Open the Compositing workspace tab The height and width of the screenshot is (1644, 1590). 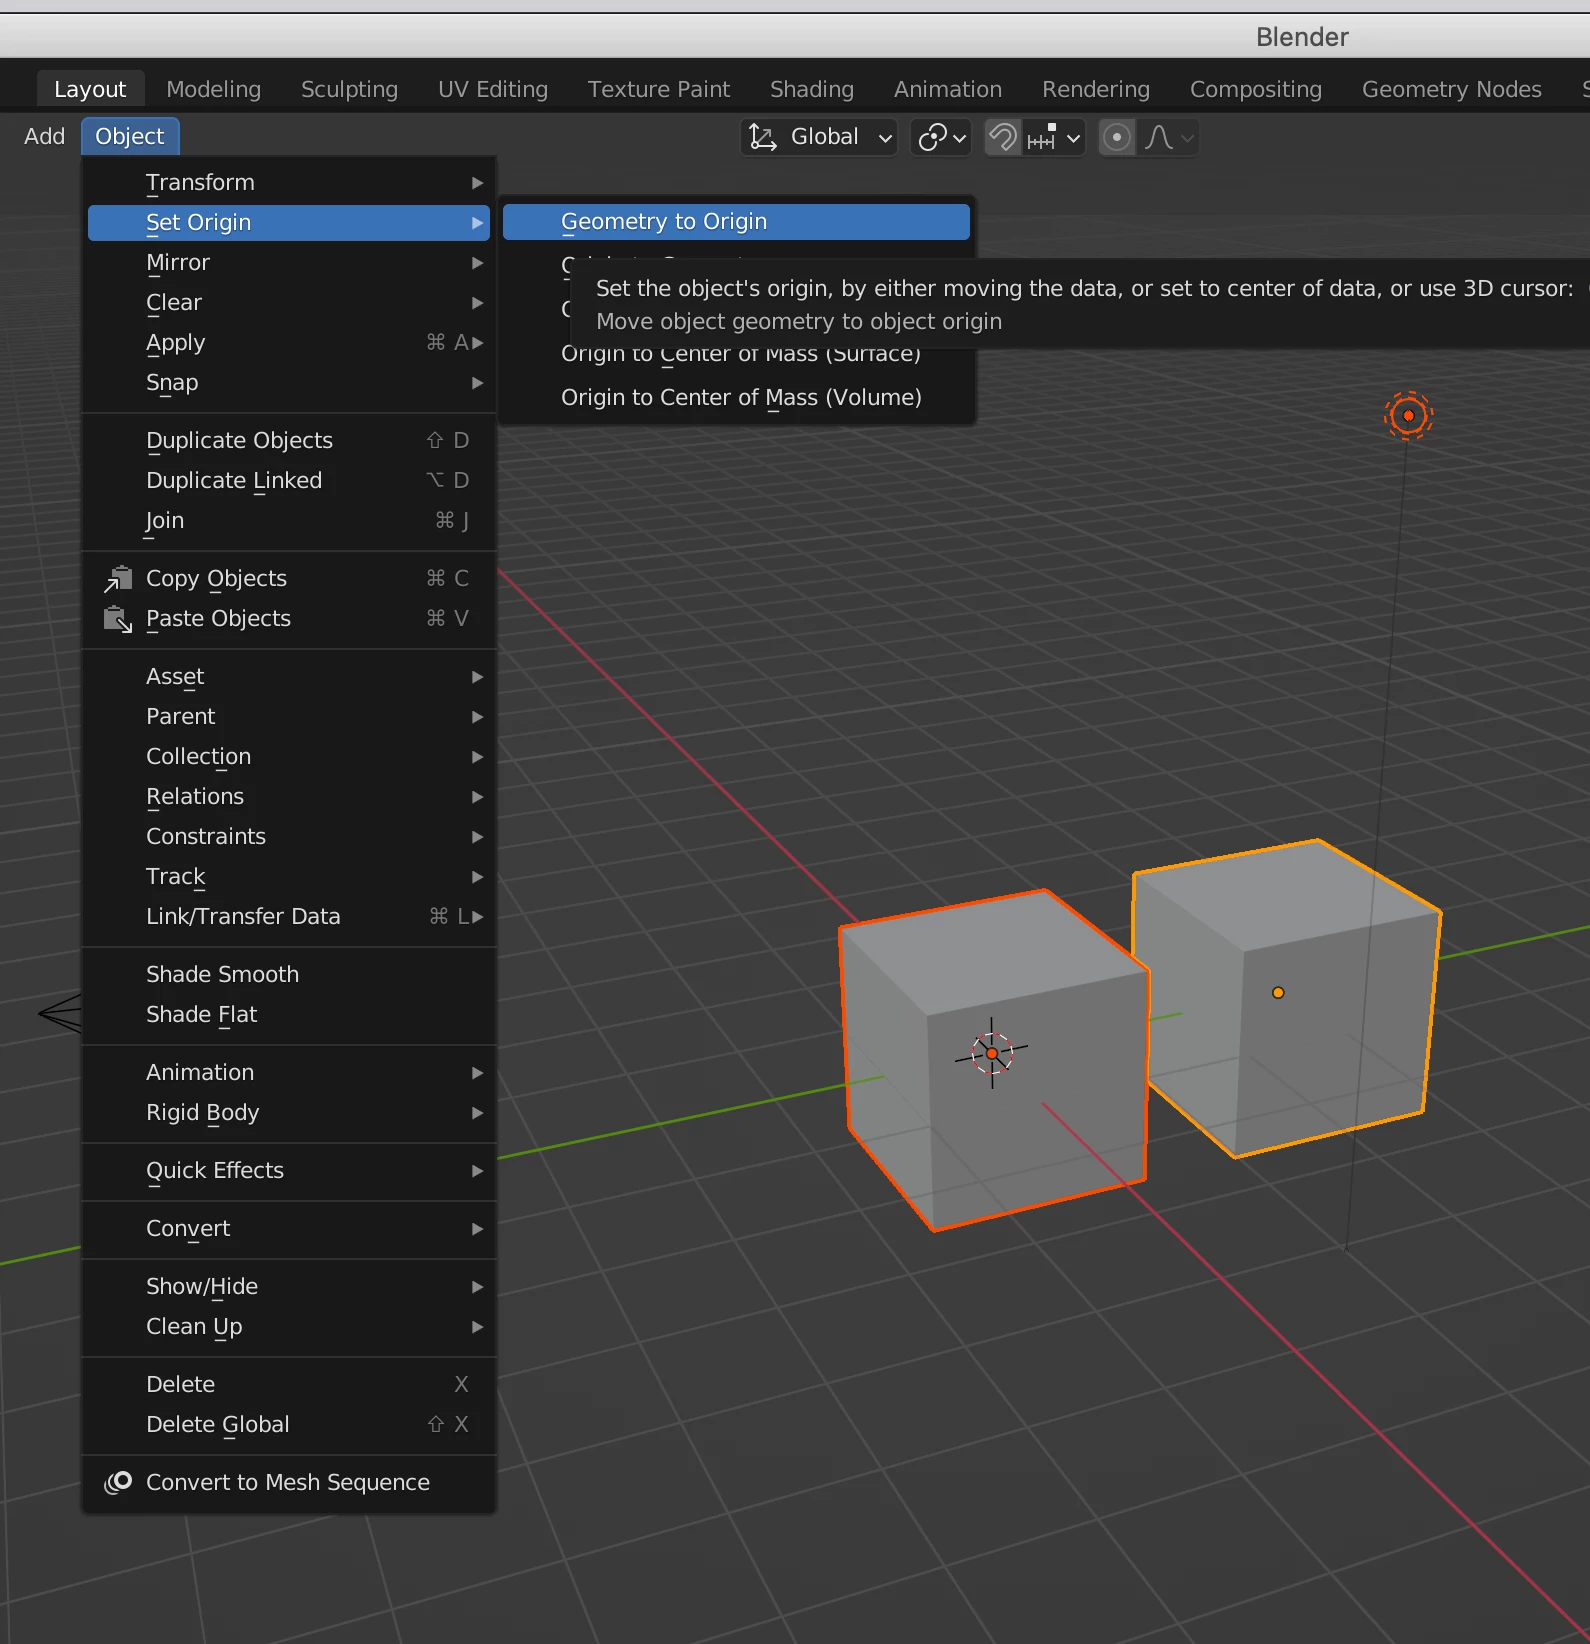(1255, 89)
